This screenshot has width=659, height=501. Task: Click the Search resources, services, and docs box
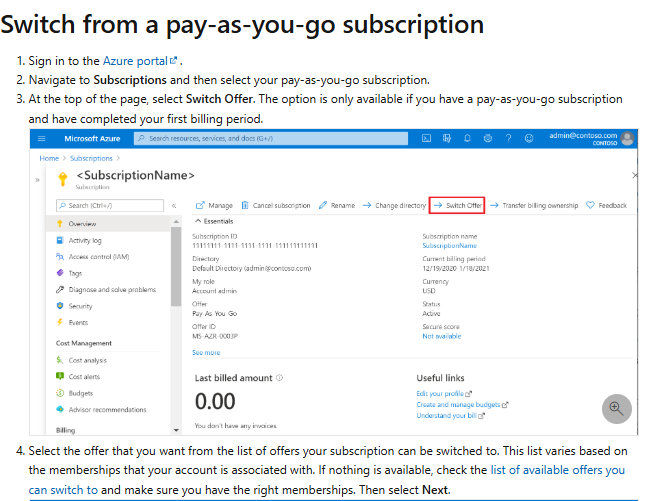271,138
